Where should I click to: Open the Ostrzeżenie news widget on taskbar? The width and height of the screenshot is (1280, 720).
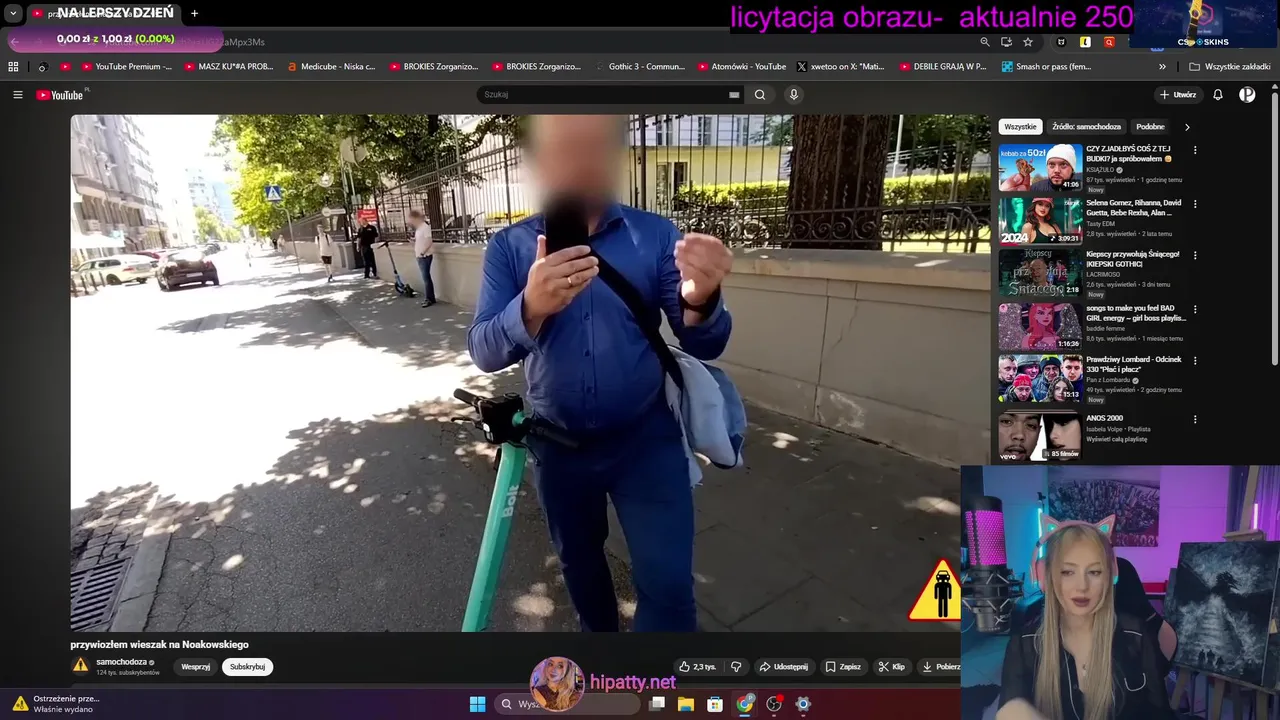55,704
